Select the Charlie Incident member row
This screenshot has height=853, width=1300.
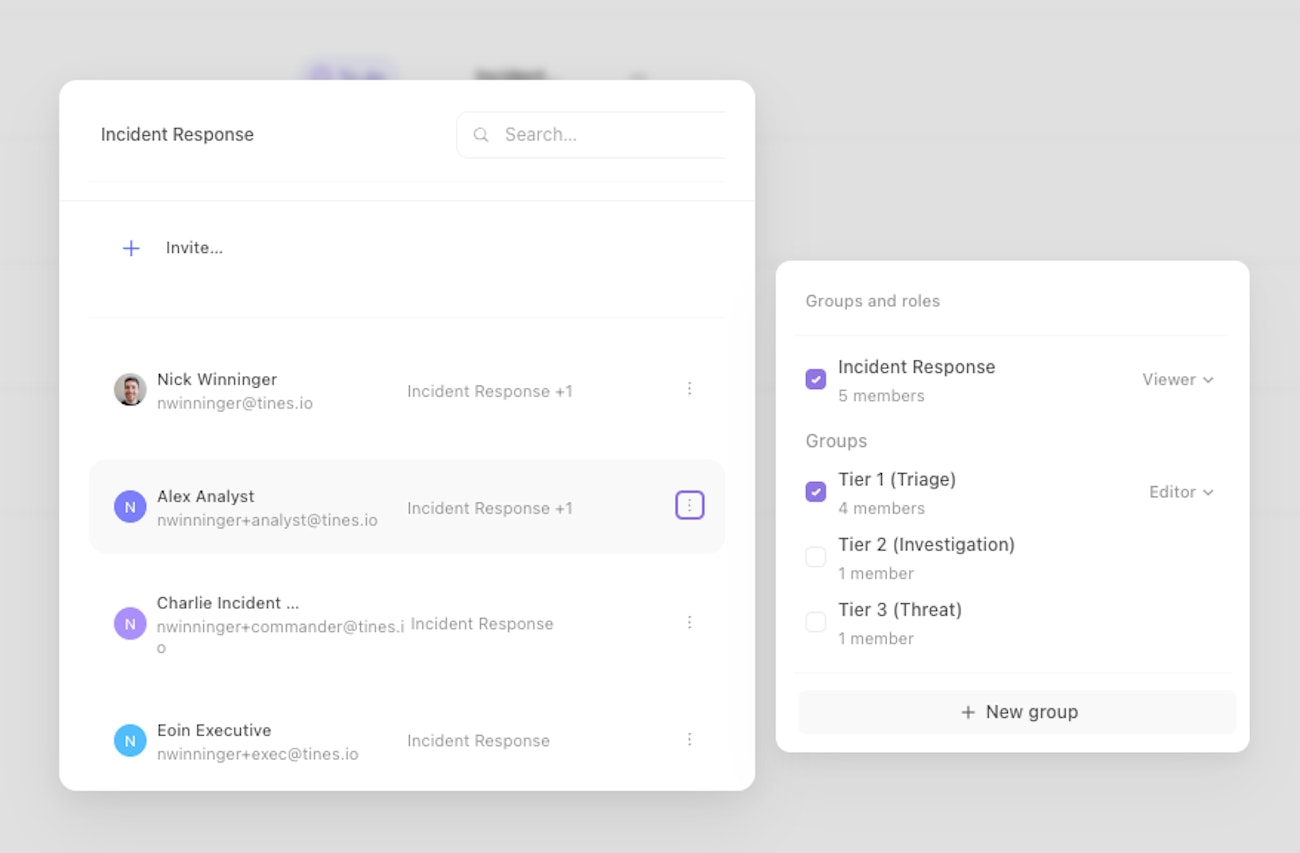coord(300,623)
